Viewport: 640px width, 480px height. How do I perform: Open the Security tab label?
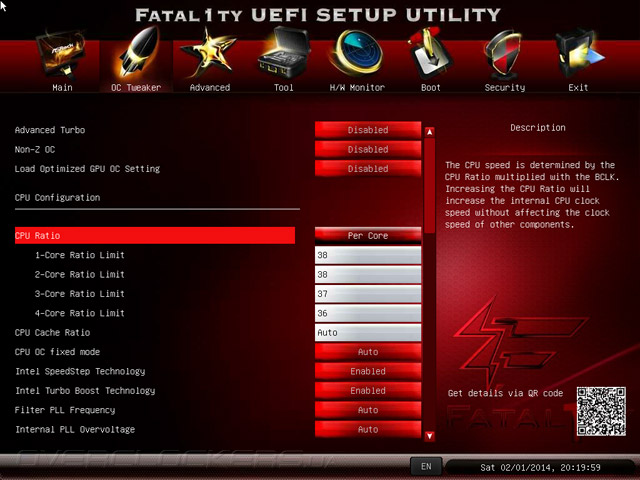coord(504,87)
